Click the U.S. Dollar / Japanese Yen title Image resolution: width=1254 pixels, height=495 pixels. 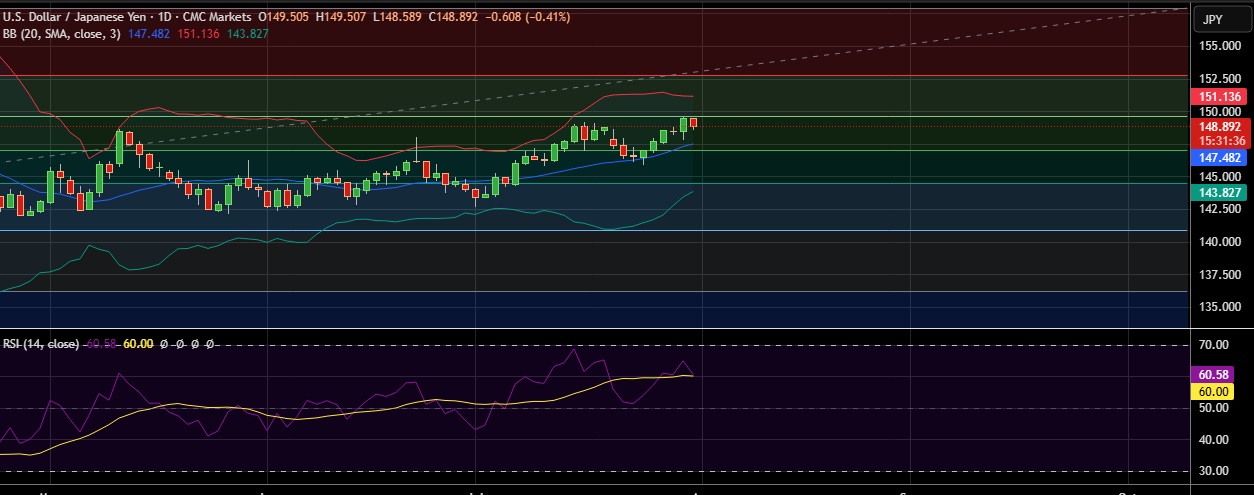click(72, 17)
